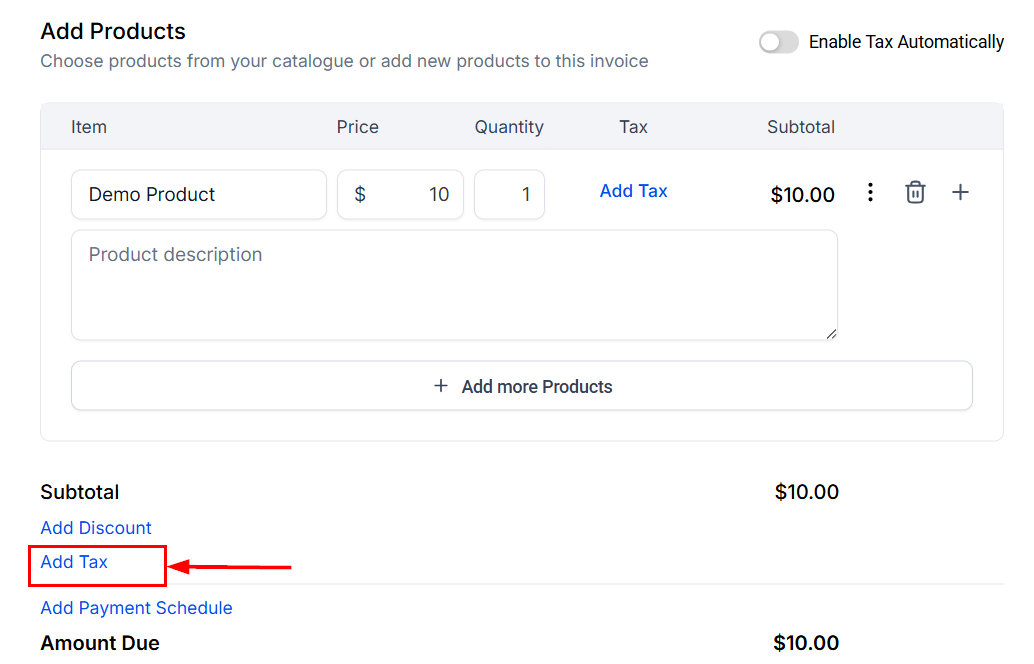The width and height of the screenshot is (1034, 664).
Task: Click the Add Discount link
Action: tap(96, 528)
